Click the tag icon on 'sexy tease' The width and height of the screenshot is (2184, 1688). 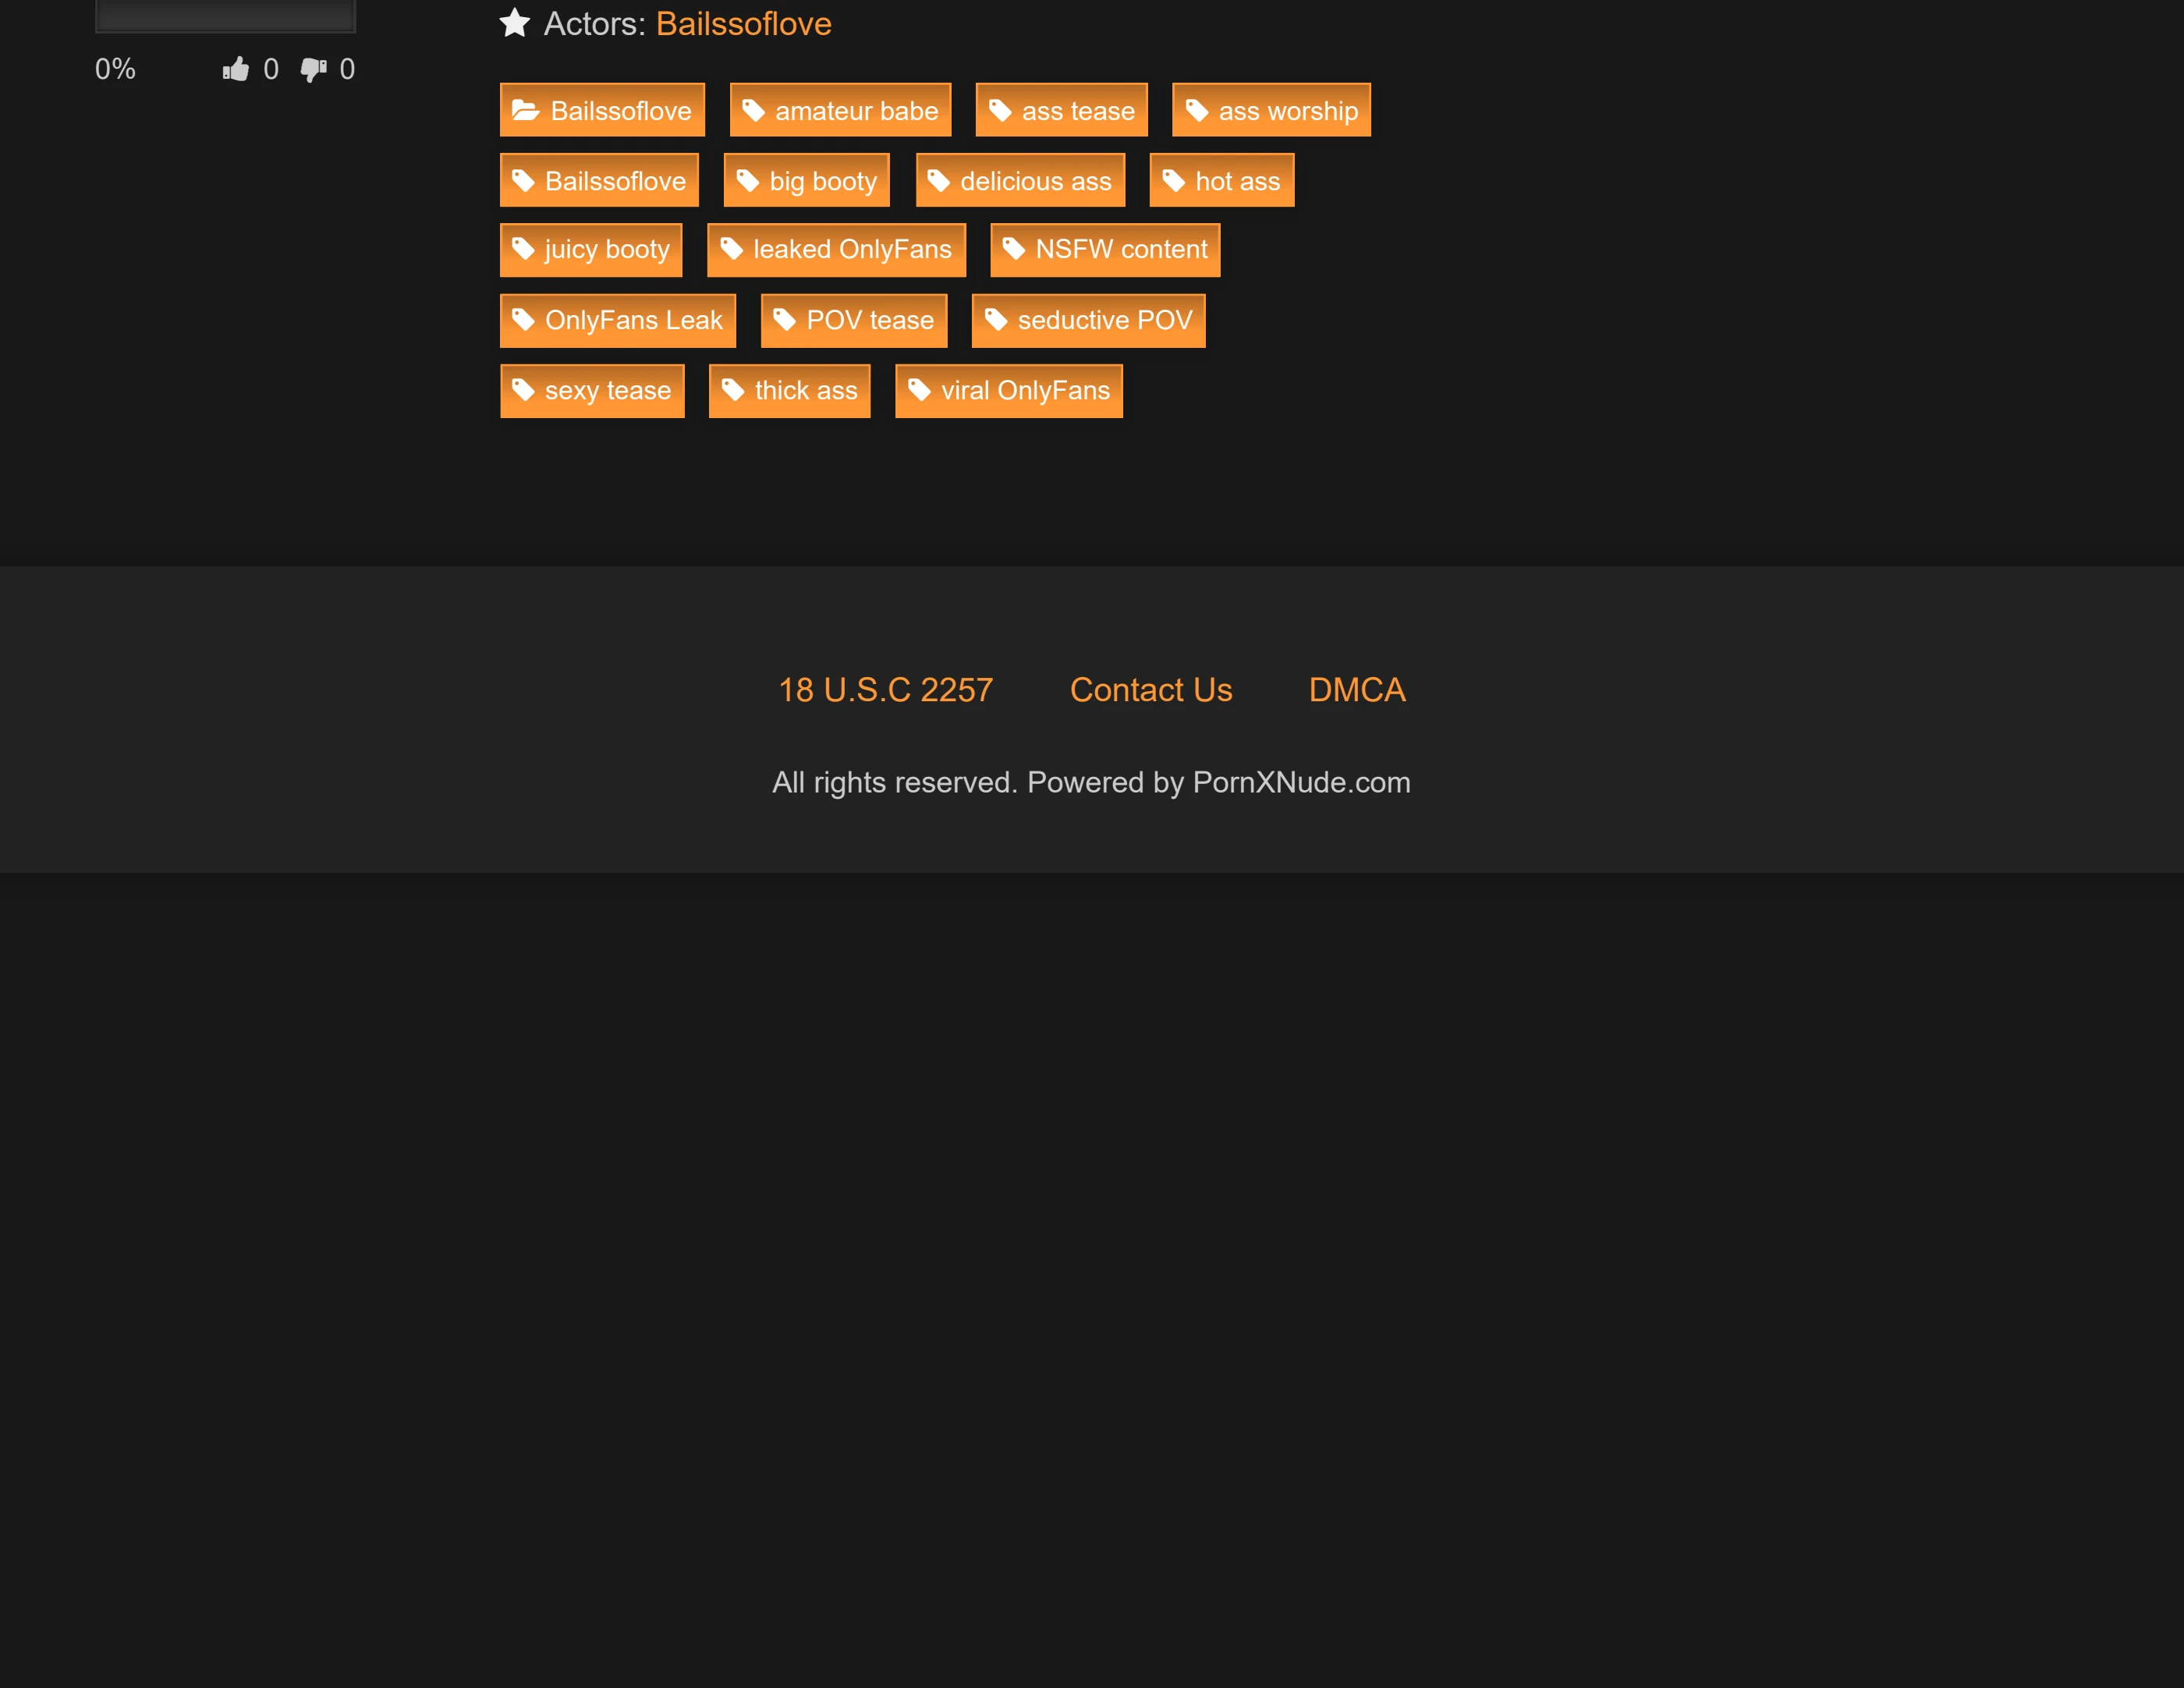pyautogui.click(x=523, y=390)
